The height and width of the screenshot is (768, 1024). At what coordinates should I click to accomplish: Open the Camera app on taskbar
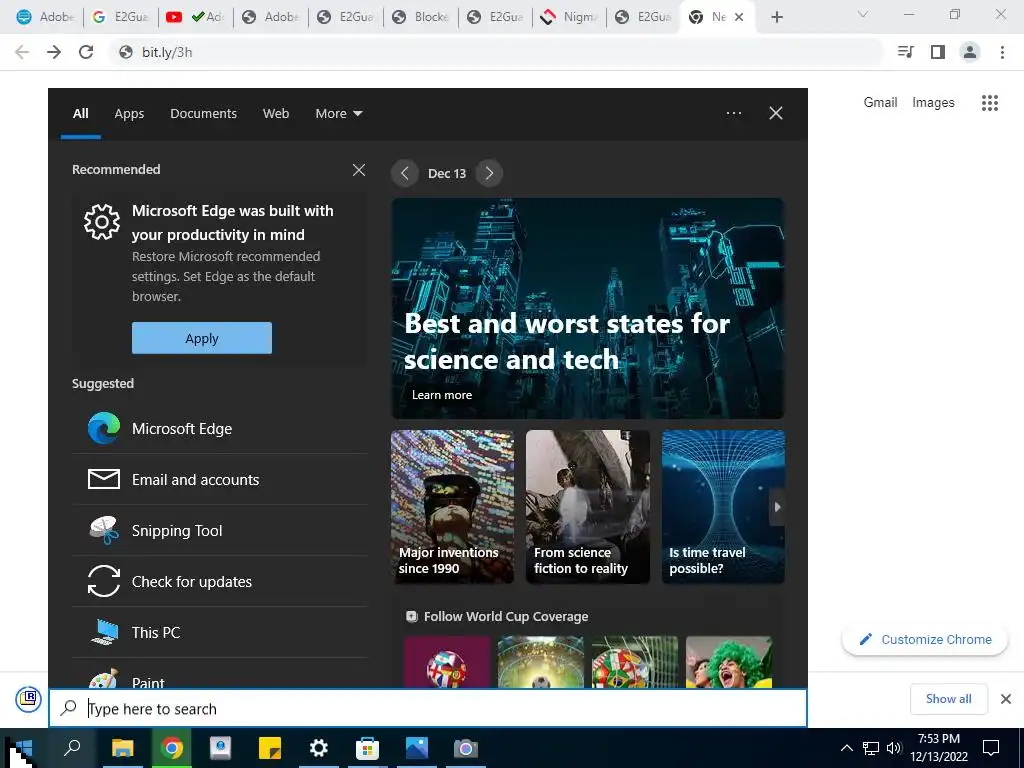(466, 748)
